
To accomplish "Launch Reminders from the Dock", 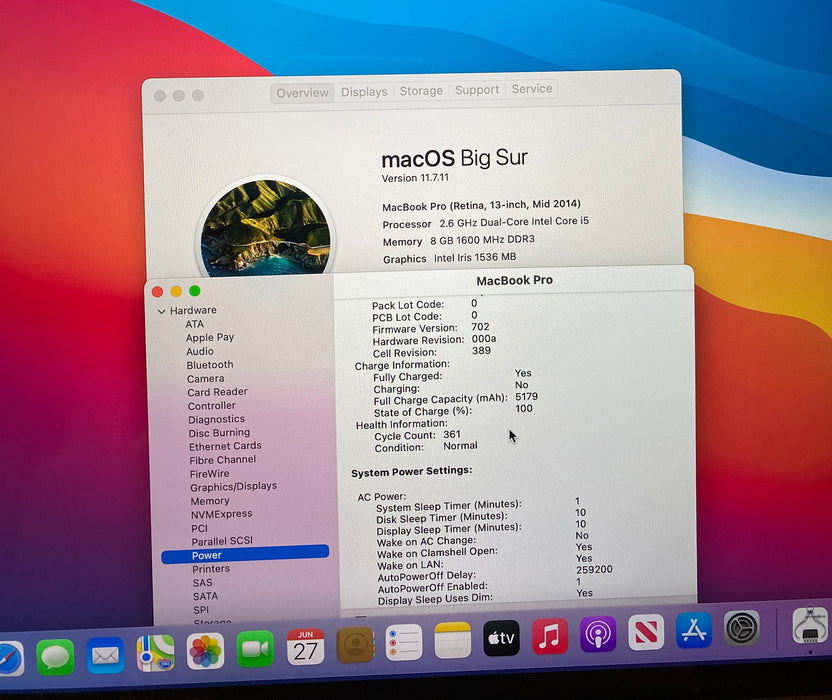I will pos(404,642).
